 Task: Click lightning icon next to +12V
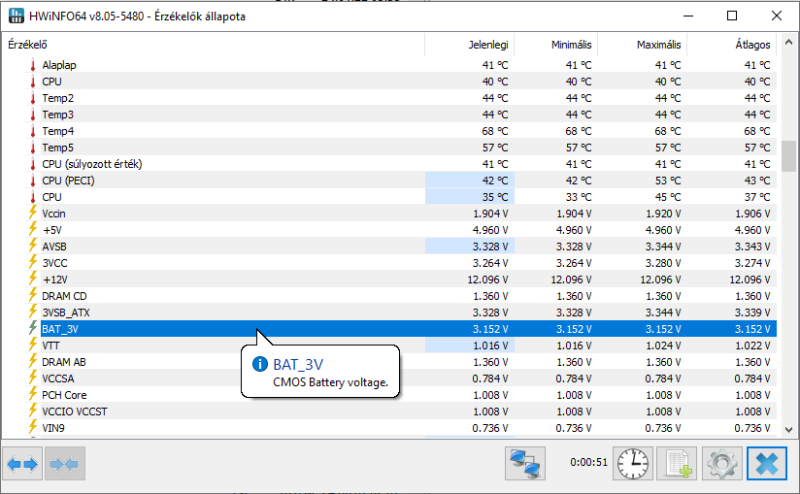(33, 279)
